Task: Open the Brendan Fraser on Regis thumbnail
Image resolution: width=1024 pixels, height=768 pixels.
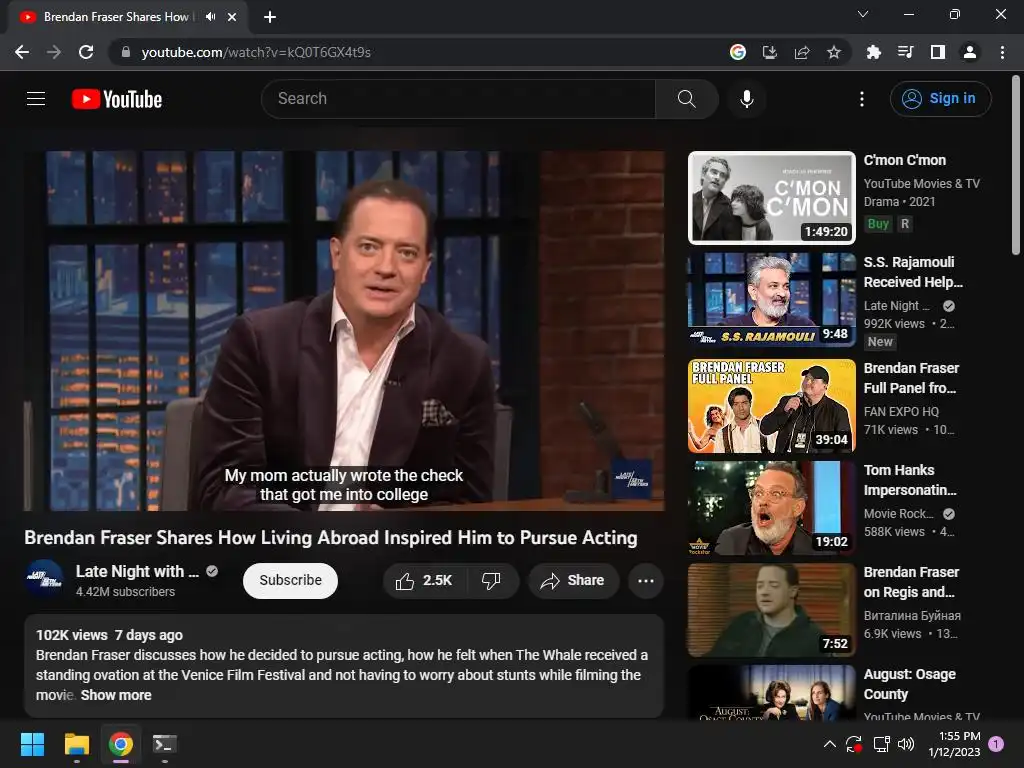Action: 772,610
